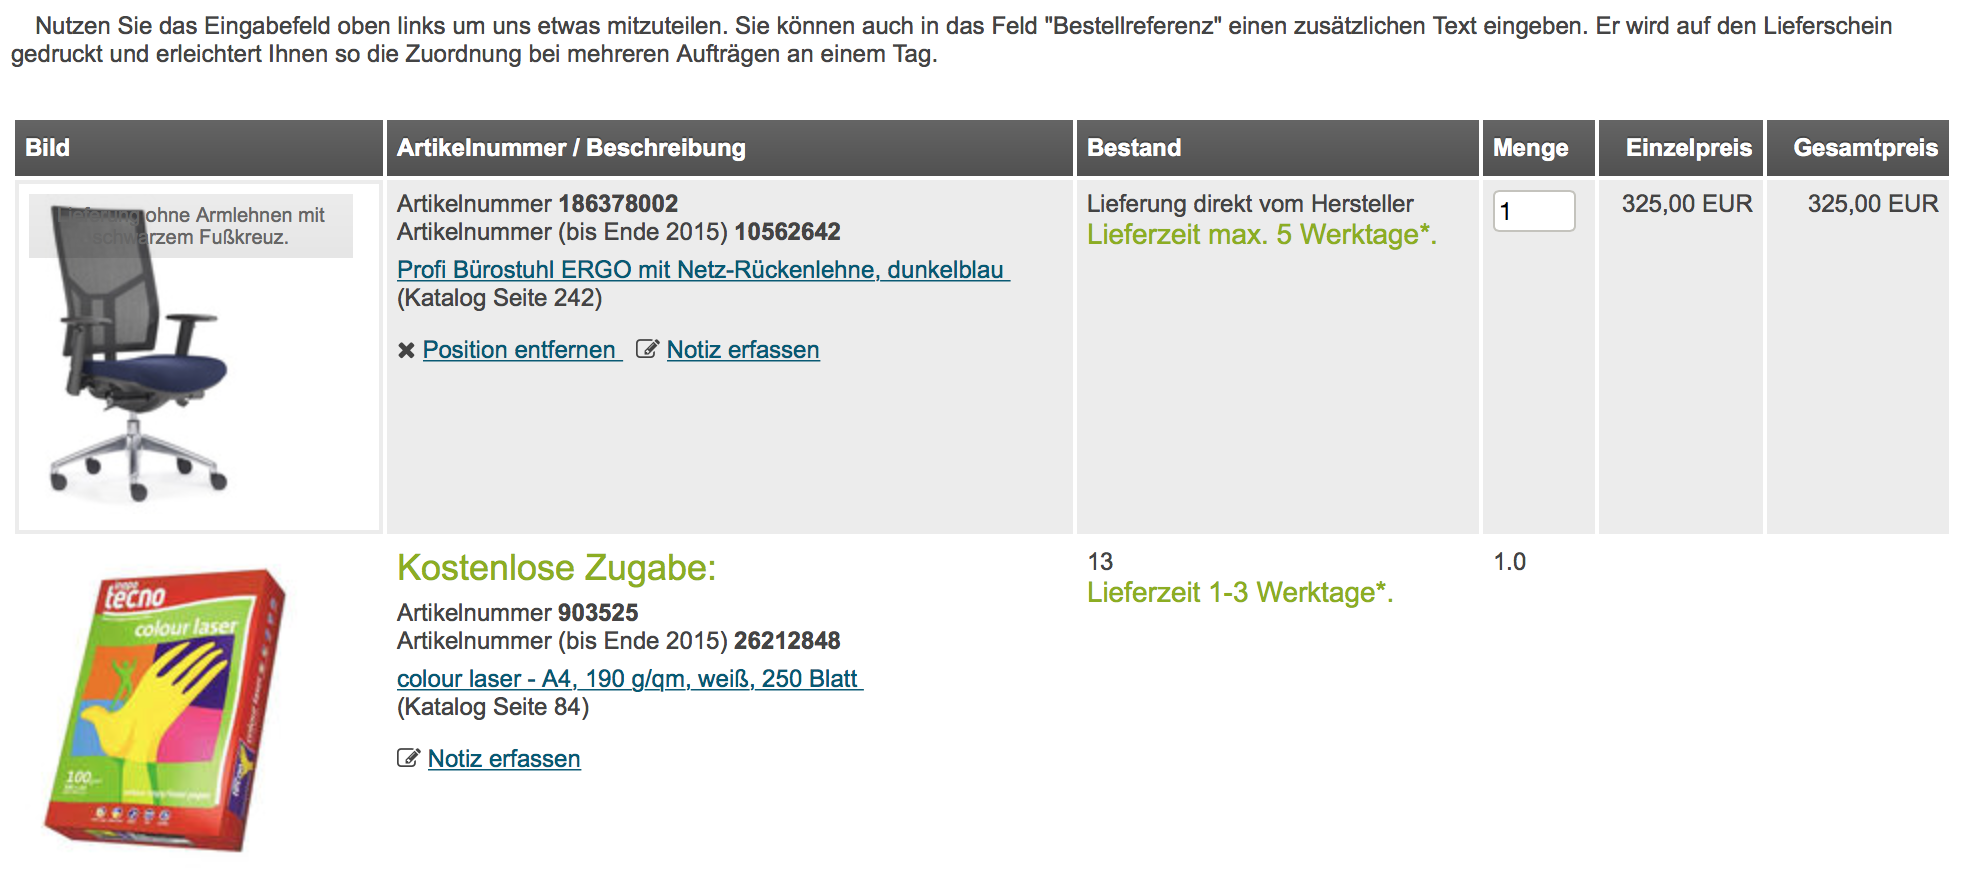This screenshot has height=872, width=1962.
Task: Click the Notiz erfassen link for the office chair
Action: pyautogui.click(x=743, y=350)
